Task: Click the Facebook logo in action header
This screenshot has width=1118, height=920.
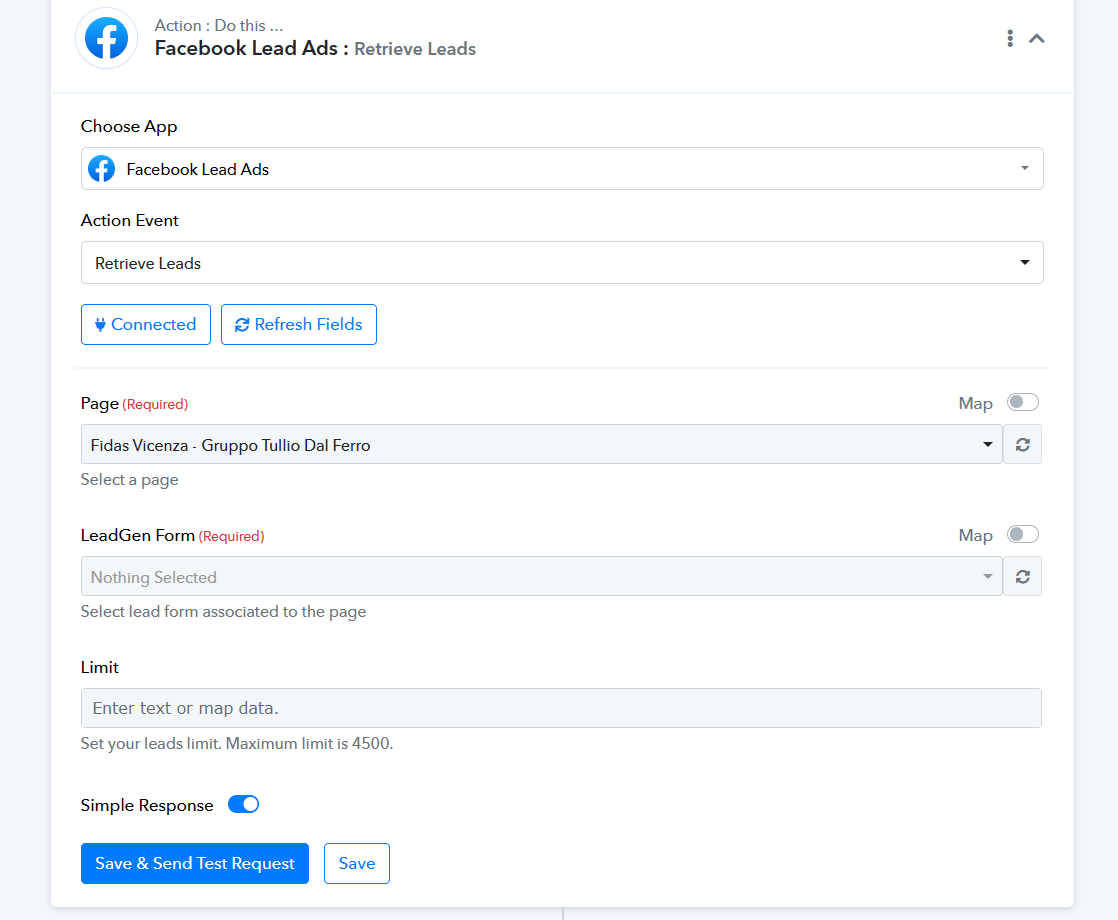Action: point(107,39)
